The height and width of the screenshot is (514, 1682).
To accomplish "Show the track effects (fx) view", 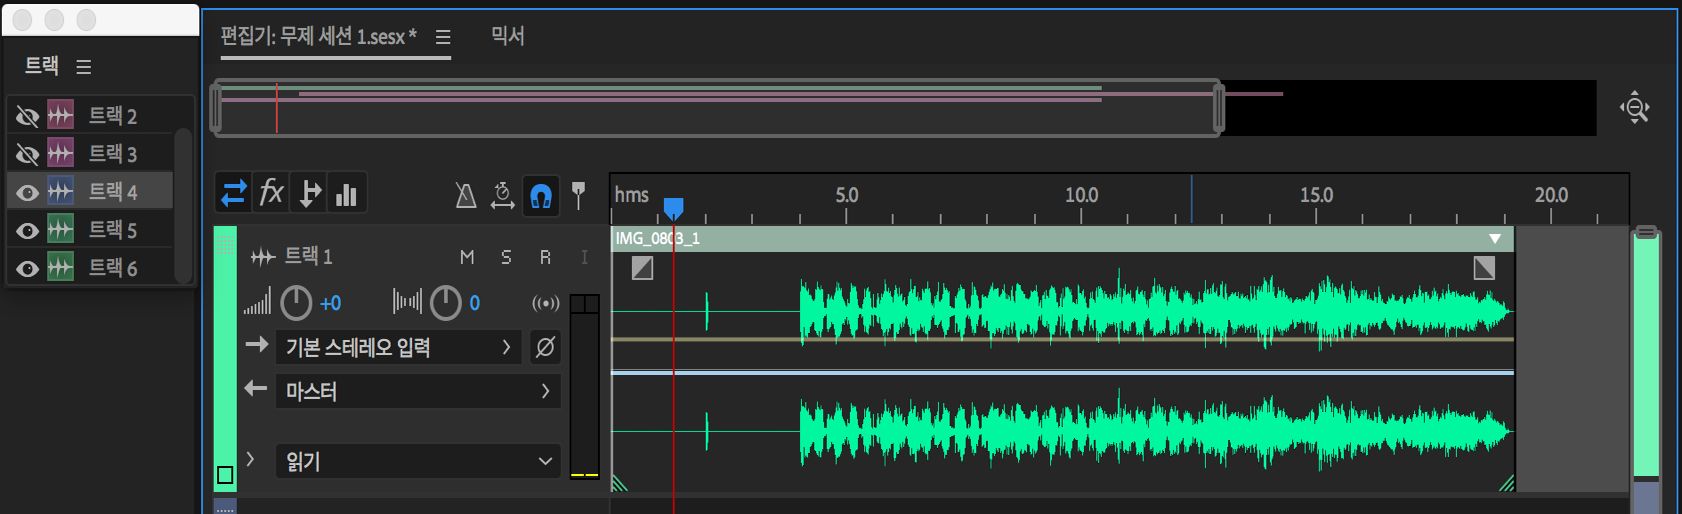I will (x=272, y=193).
